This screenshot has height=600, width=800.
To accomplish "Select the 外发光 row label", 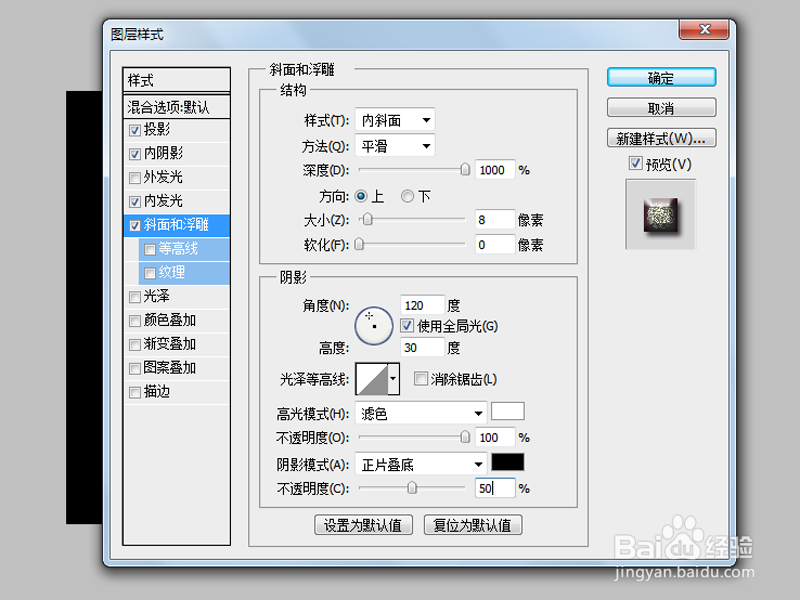I will tap(163, 177).
